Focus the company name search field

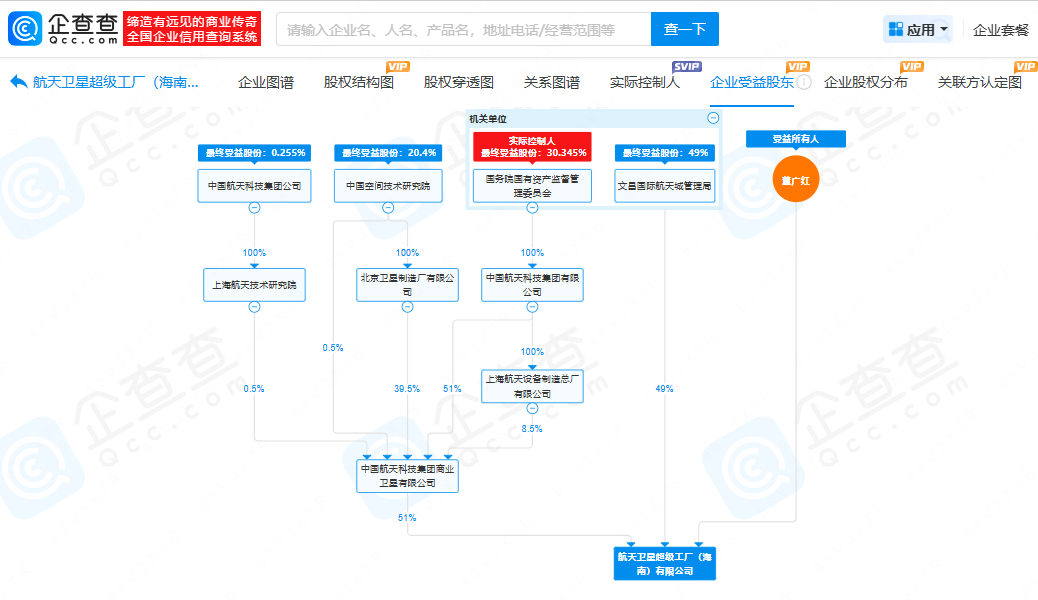pyautogui.click(x=464, y=29)
